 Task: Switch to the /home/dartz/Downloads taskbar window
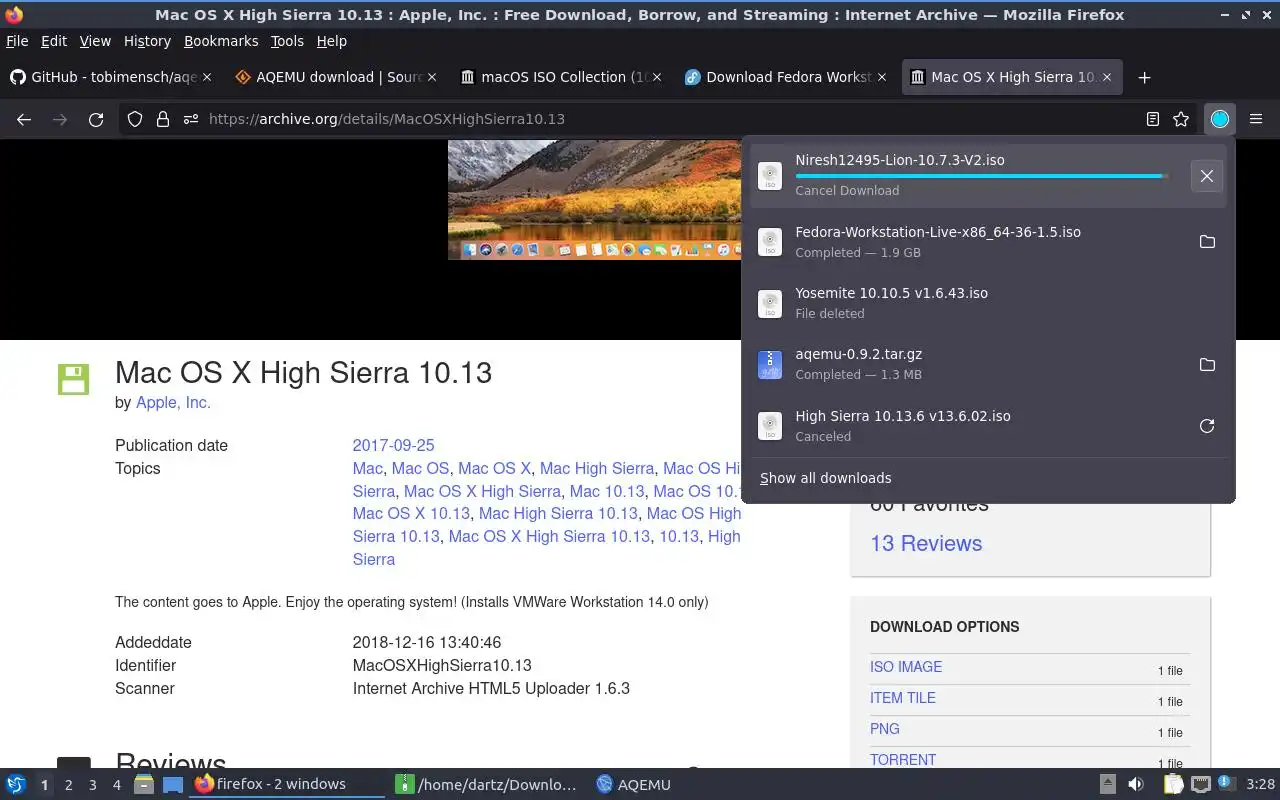click(487, 785)
